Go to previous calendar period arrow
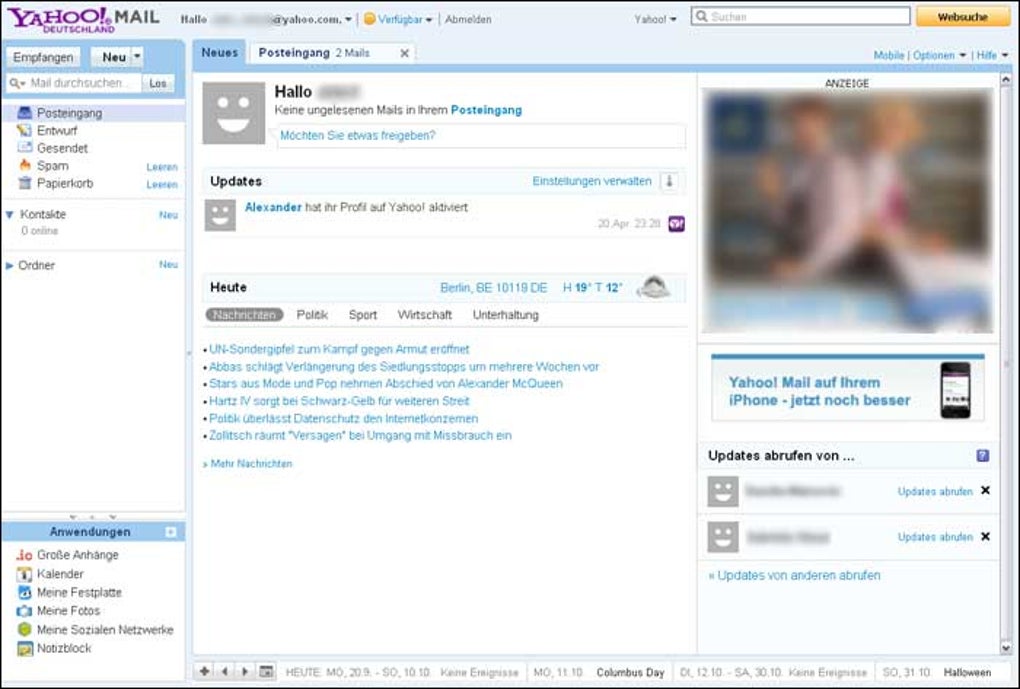The height and width of the screenshot is (689, 1020). point(224,671)
